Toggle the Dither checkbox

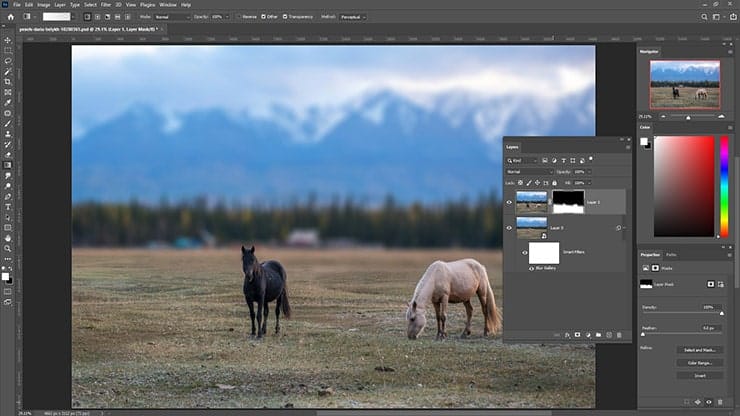[263, 17]
